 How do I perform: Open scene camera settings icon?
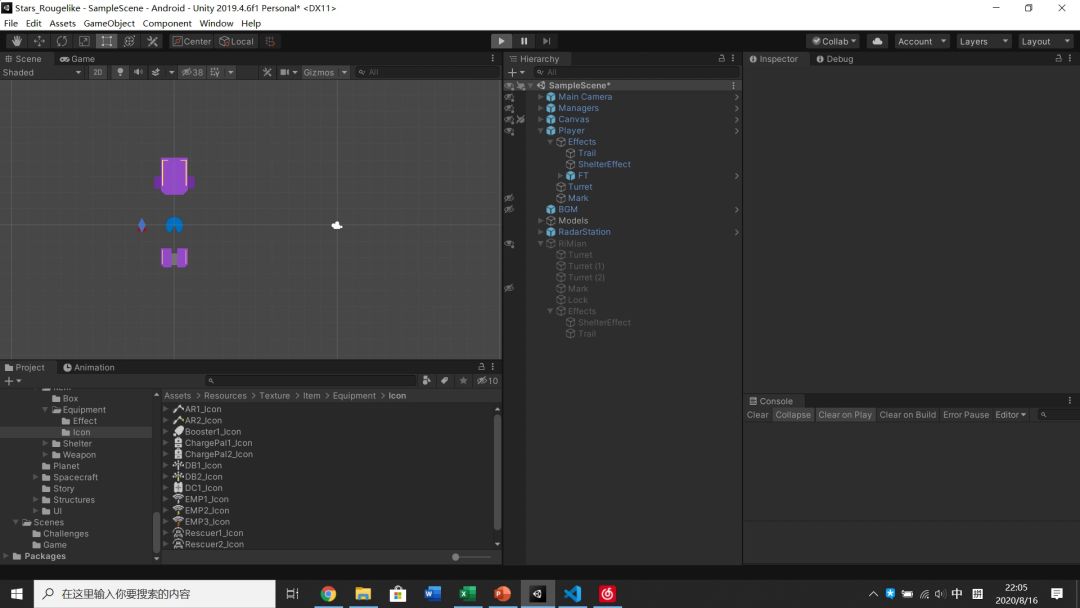point(284,72)
